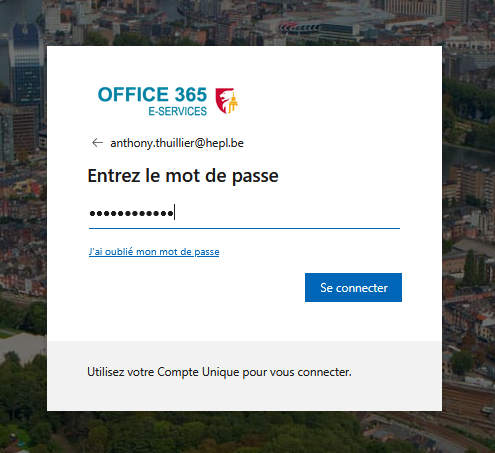Click the "Entrez le mot de passe" heading
The height and width of the screenshot is (453, 495).
183,176
